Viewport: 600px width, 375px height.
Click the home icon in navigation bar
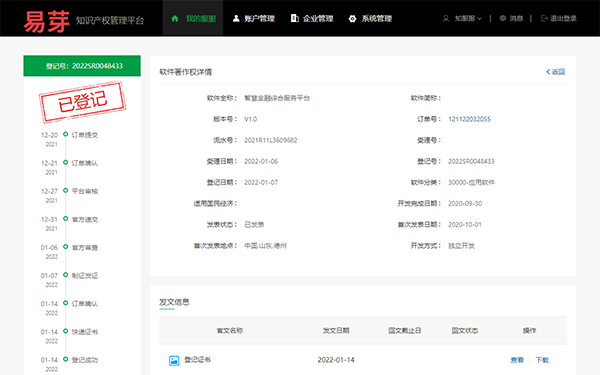point(175,18)
